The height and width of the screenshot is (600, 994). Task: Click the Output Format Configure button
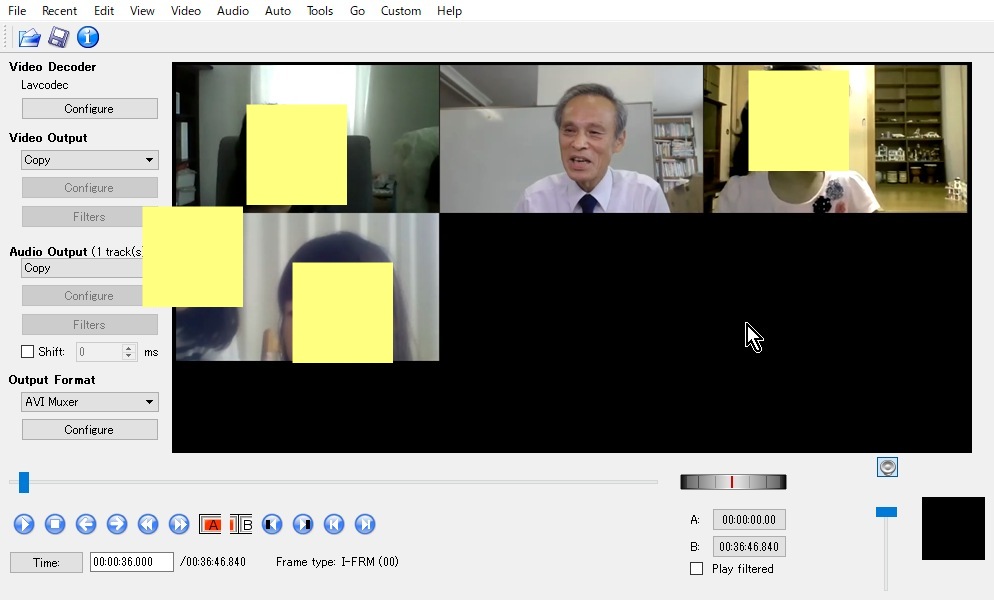tap(89, 429)
